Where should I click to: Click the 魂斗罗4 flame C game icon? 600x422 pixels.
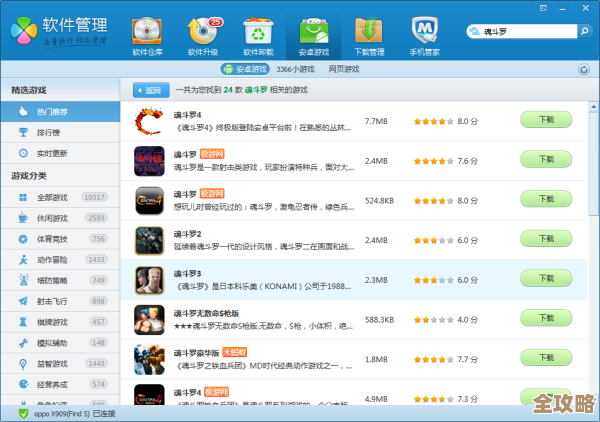pyautogui.click(x=149, y=121)
